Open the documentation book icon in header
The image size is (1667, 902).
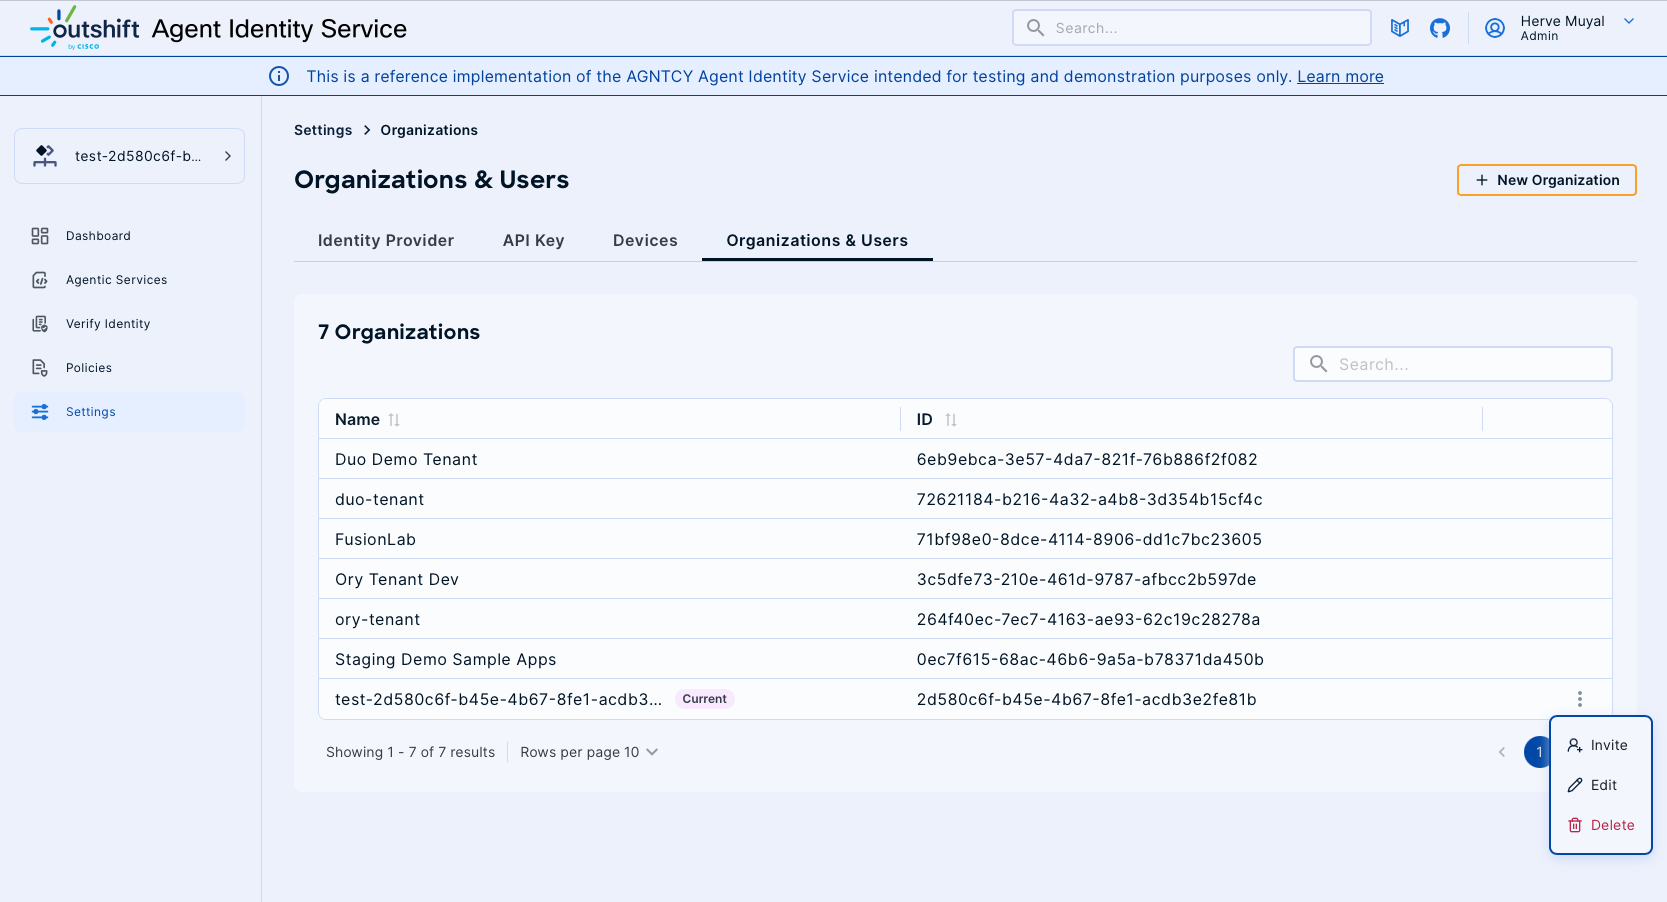tap(1400, 28)
